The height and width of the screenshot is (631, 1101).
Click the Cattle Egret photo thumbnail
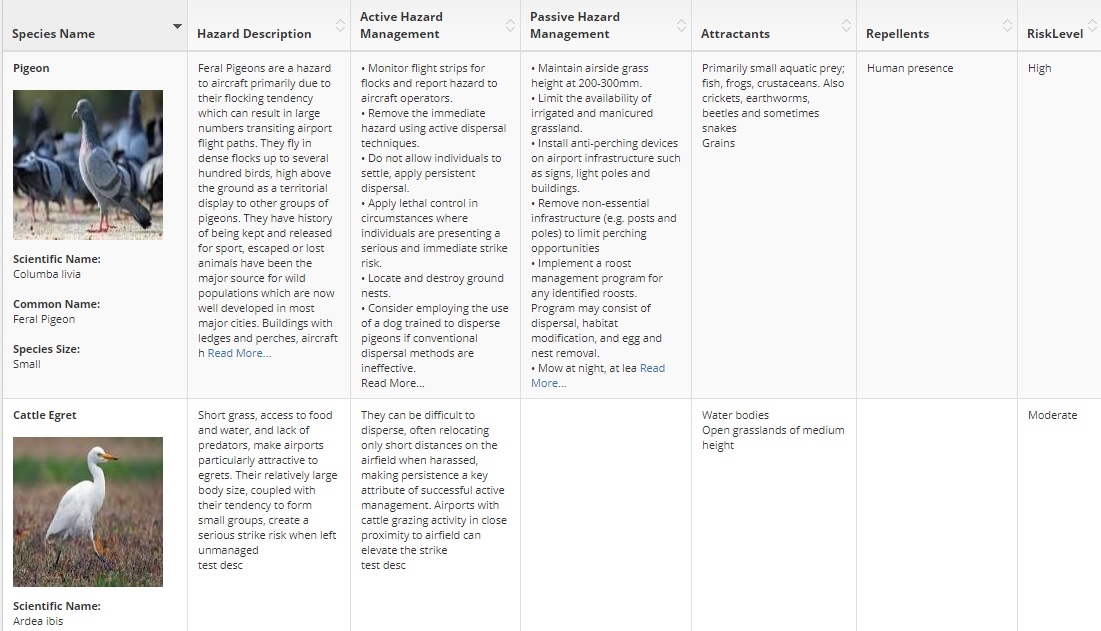click(88, 511)
